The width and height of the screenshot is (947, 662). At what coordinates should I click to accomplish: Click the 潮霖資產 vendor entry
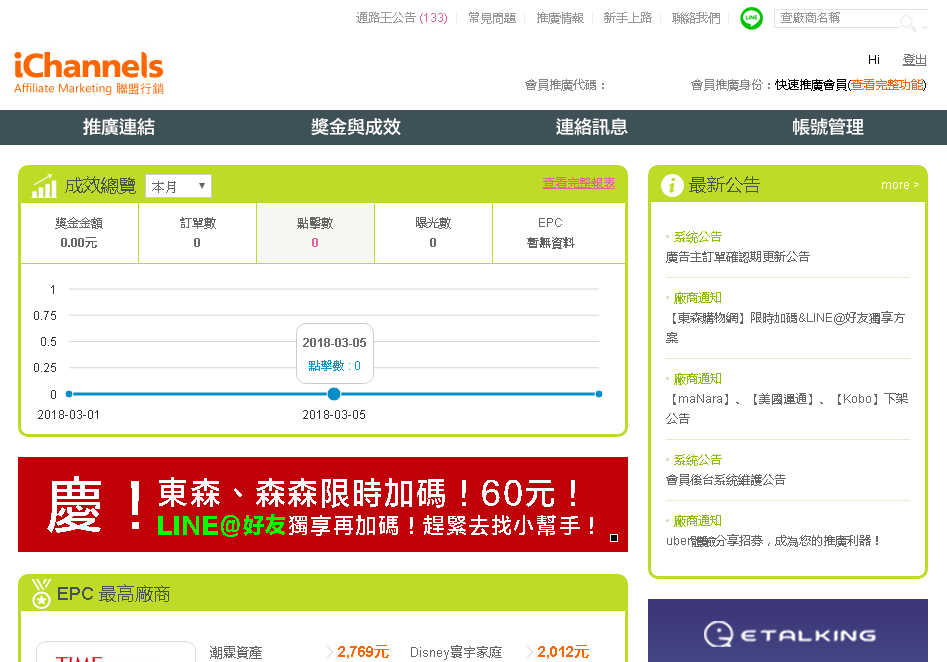236,652
